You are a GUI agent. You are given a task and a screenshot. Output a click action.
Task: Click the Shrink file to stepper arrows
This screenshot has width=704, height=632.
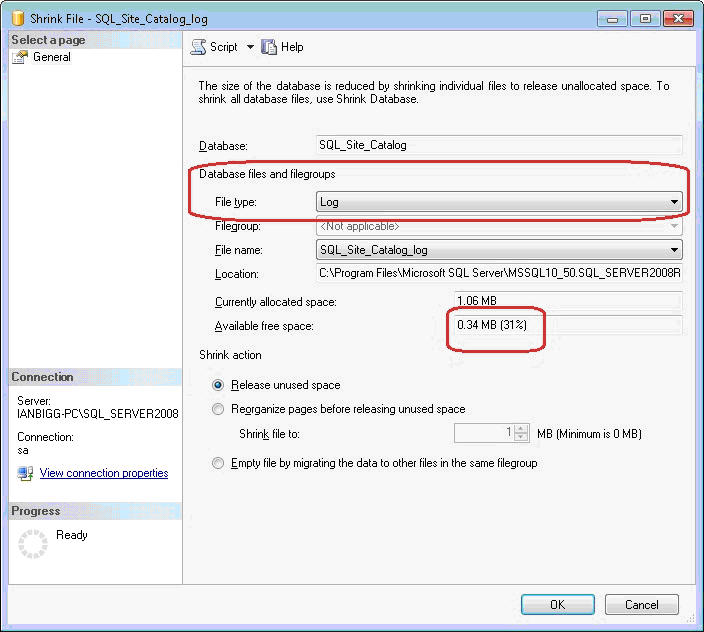pos(521,433)
